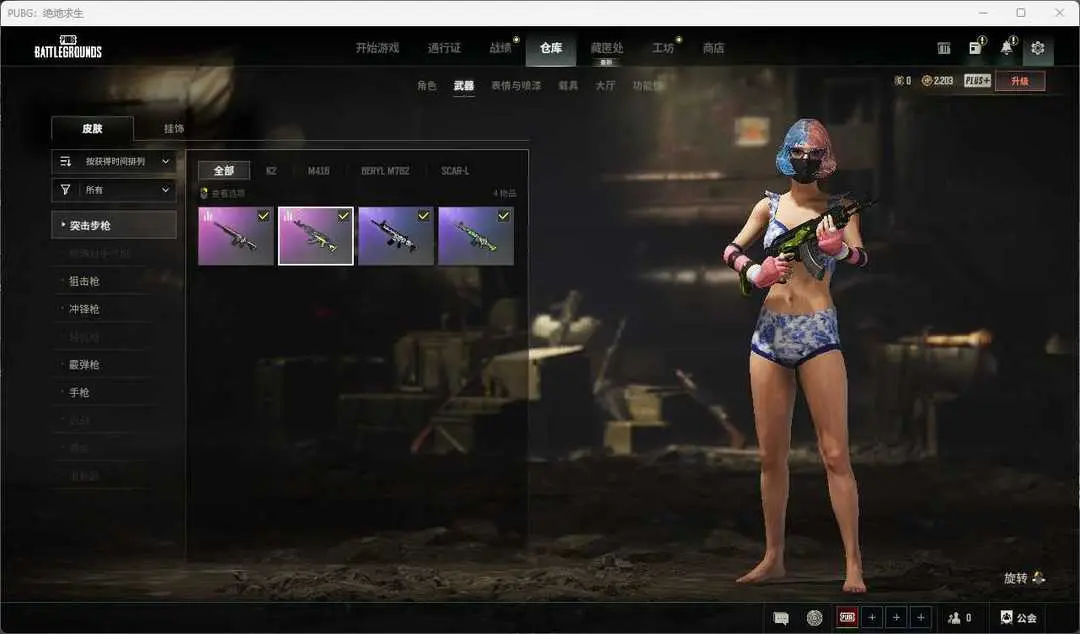Open the 战绩 career tab
The image size is (1080, 634).
click(501, 48)
